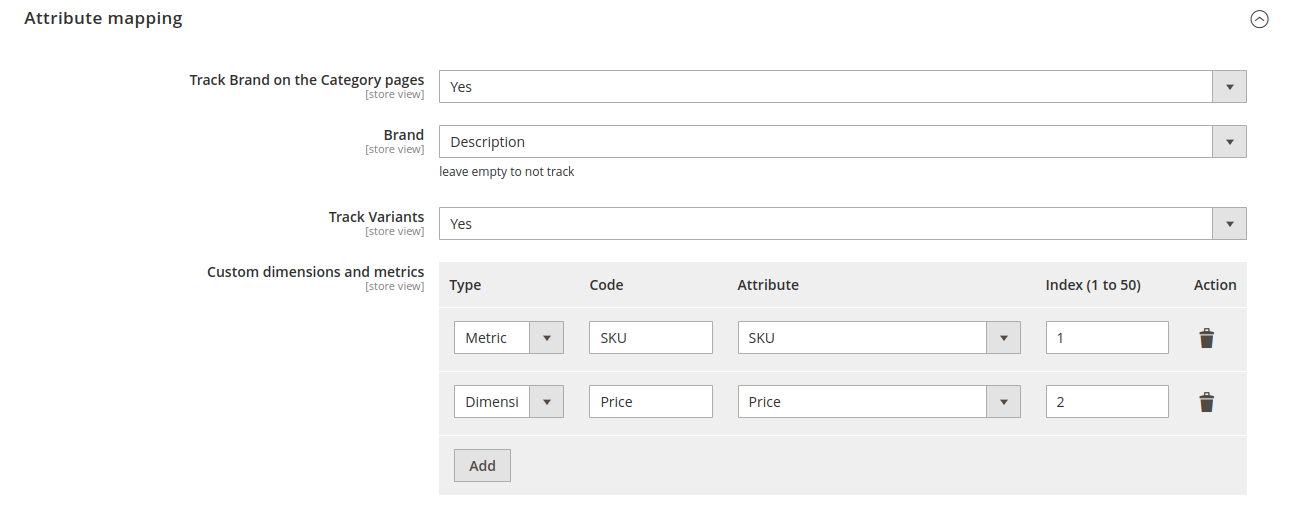Focus the SKU code input field
Viewport: 1289px width, 517px height.
[651, 338]
